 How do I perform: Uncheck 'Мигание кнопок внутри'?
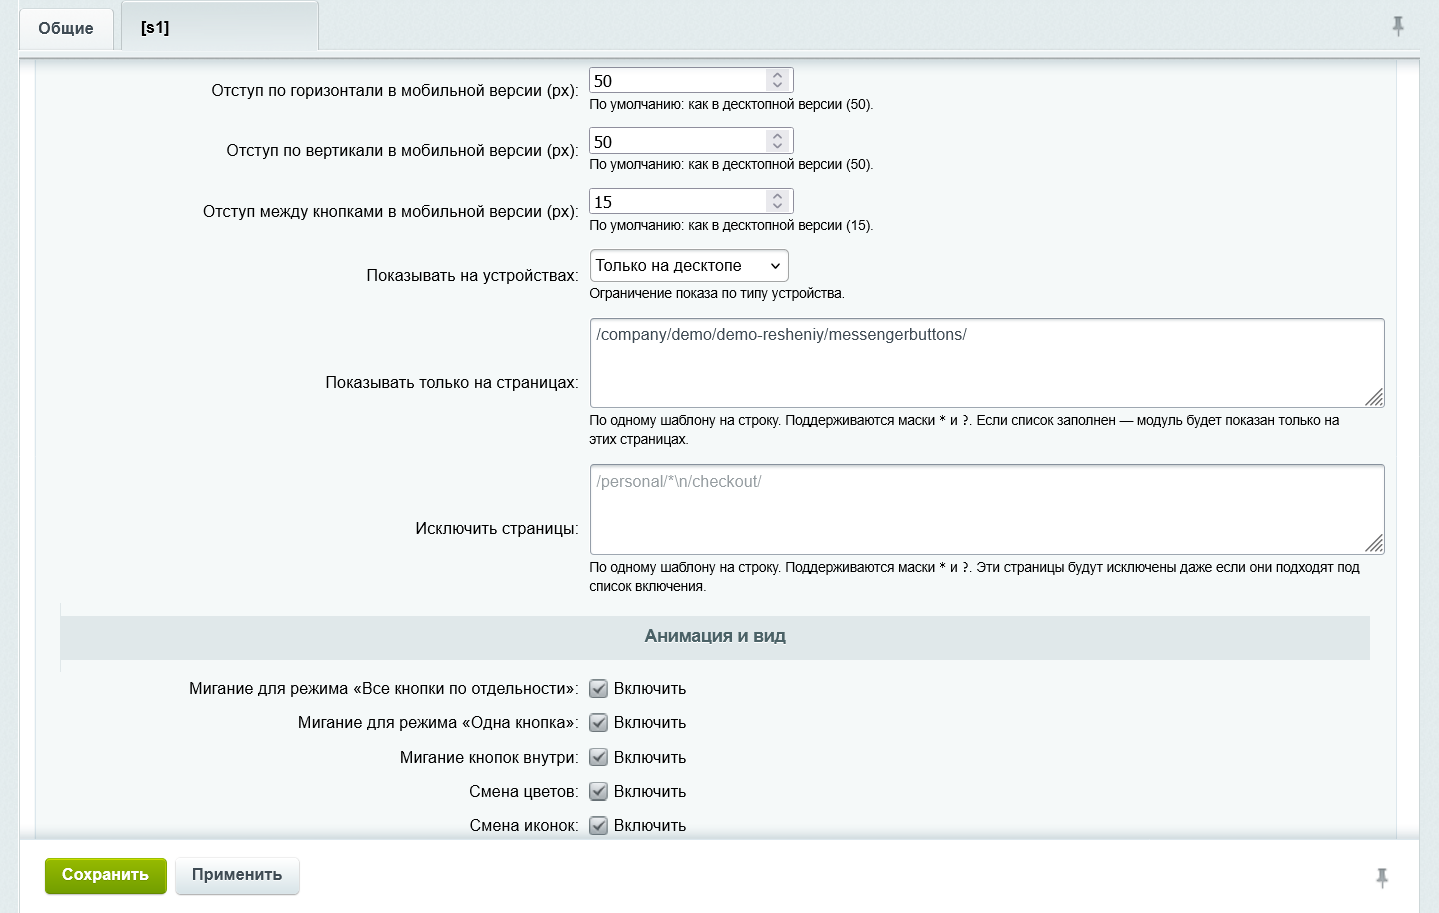tap(598, 757)
